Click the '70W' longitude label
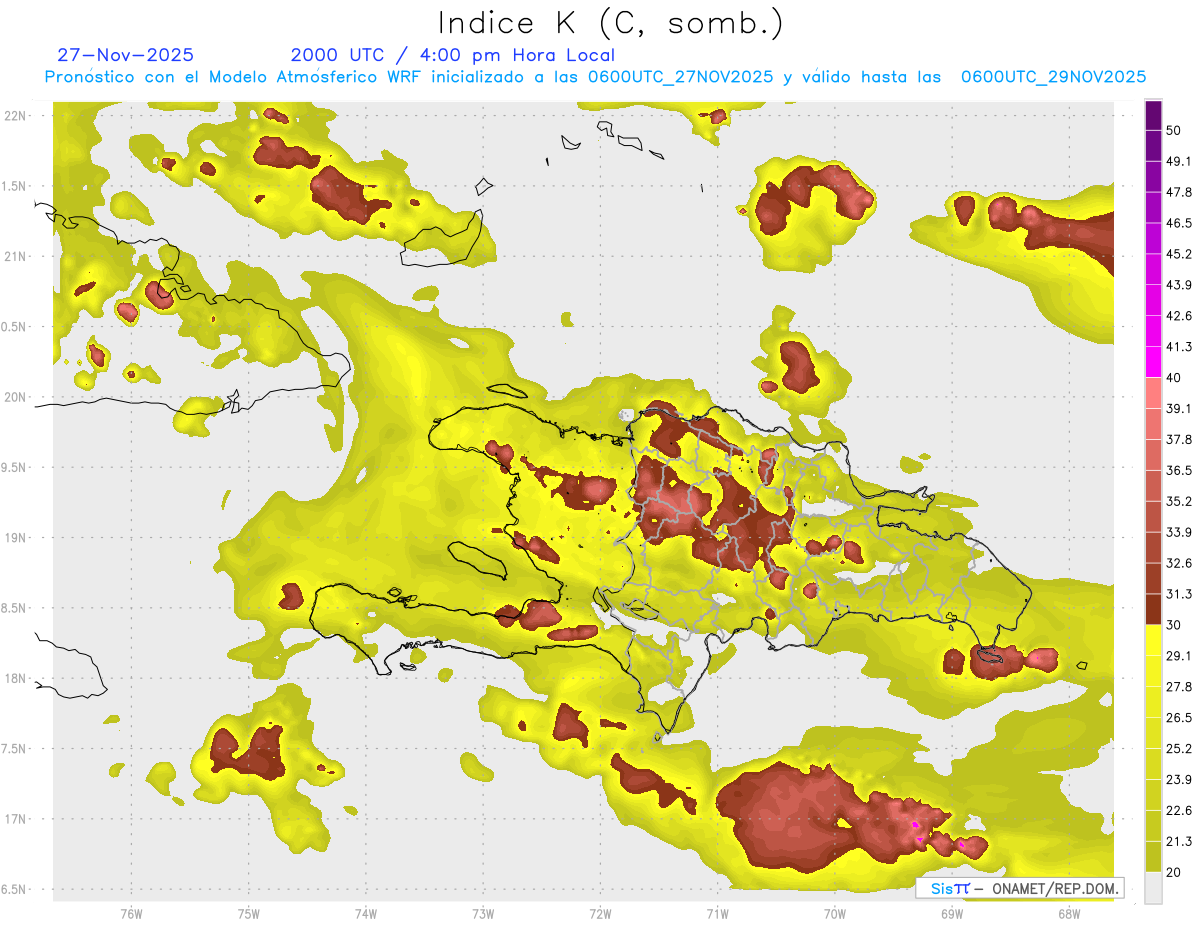 [x=835, y=912]
